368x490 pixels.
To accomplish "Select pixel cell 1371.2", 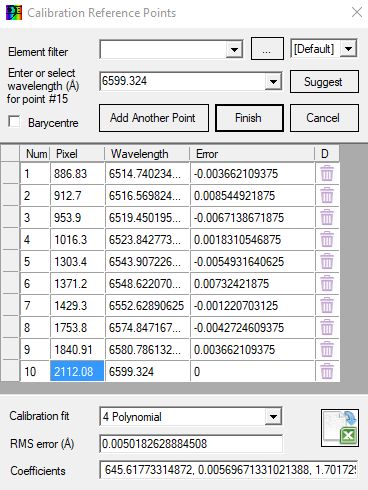I will (x=77, y=283).
